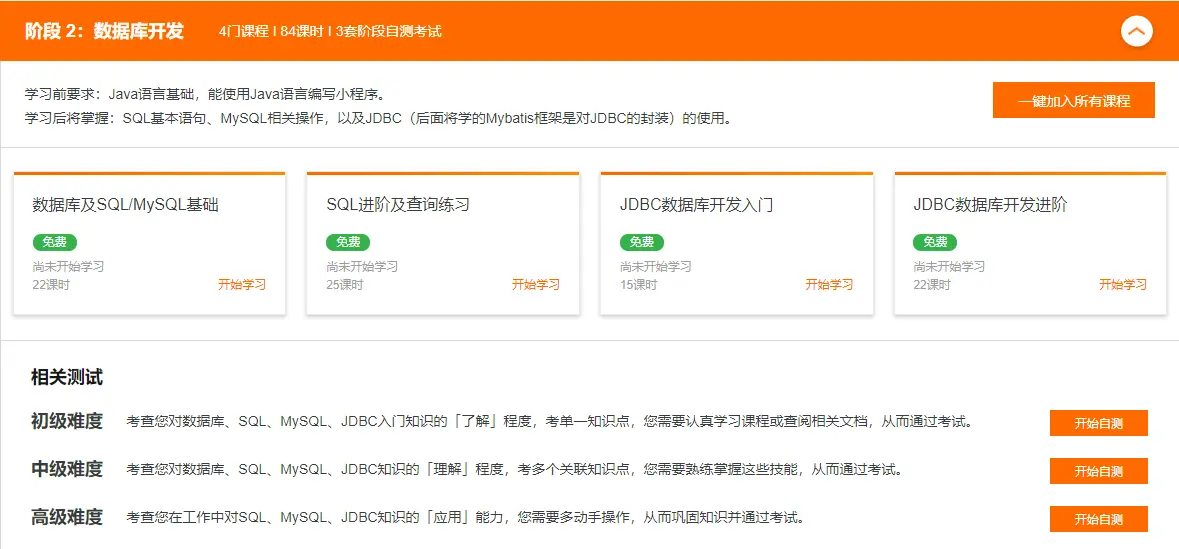Click the 初级难度 label
The height and width of the screenshot is (549, 1179).
(x=67, y=421)
